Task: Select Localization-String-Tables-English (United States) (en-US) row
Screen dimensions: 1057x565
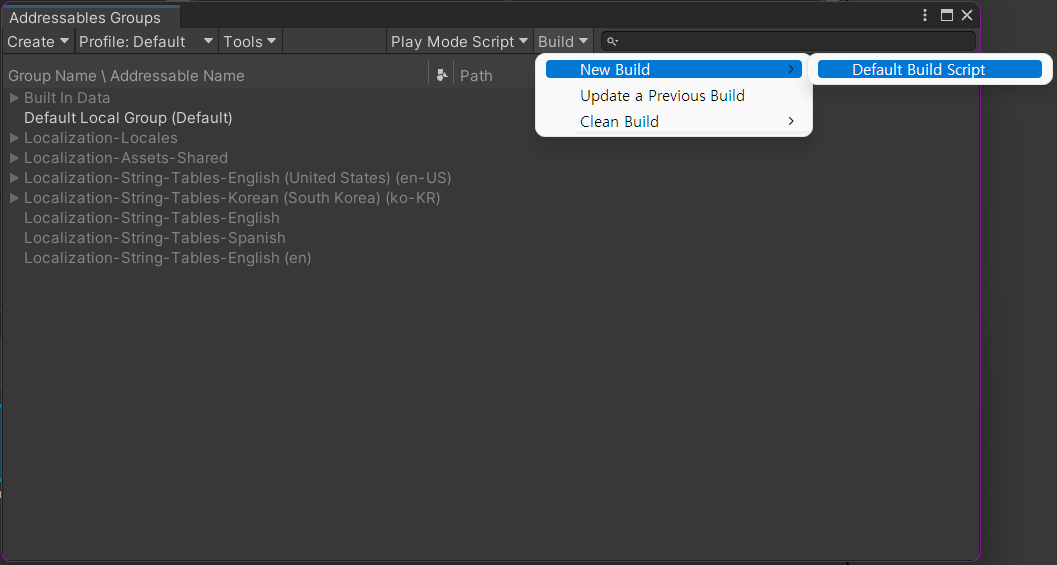Action: [237, 178]
